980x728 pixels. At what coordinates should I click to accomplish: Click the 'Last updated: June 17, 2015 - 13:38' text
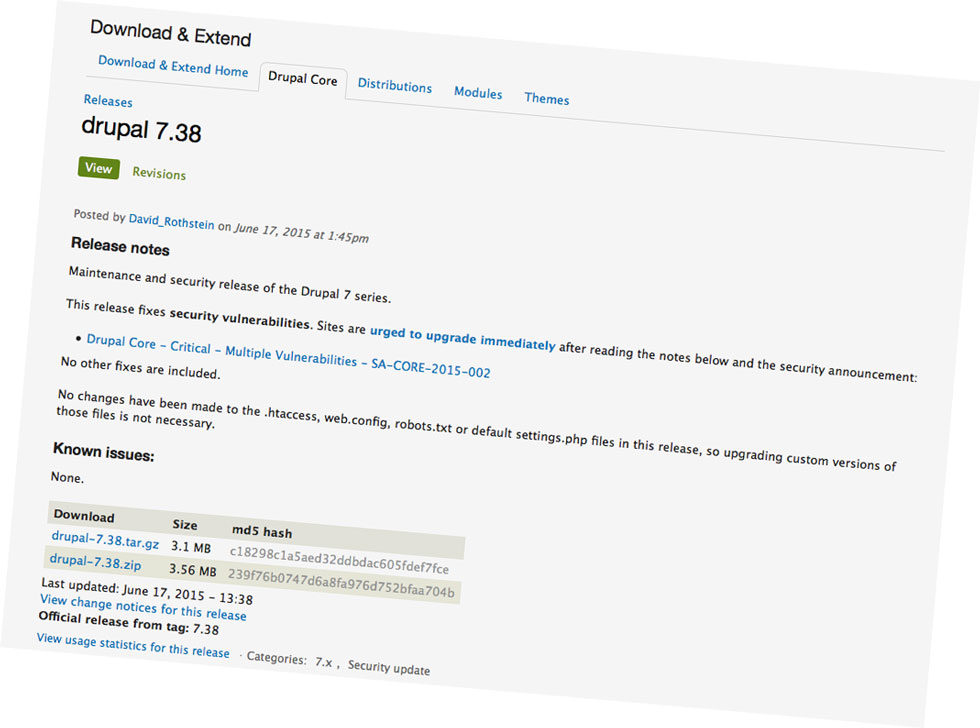147,591
